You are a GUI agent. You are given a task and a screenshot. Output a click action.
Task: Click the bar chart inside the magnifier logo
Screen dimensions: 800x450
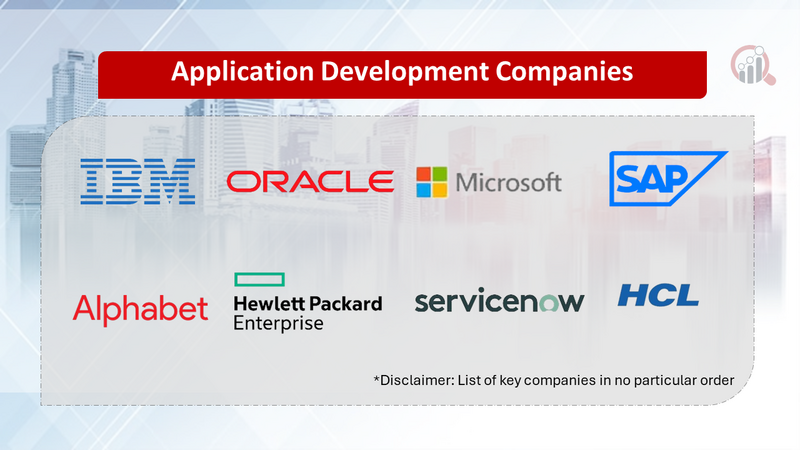(750, 67)
